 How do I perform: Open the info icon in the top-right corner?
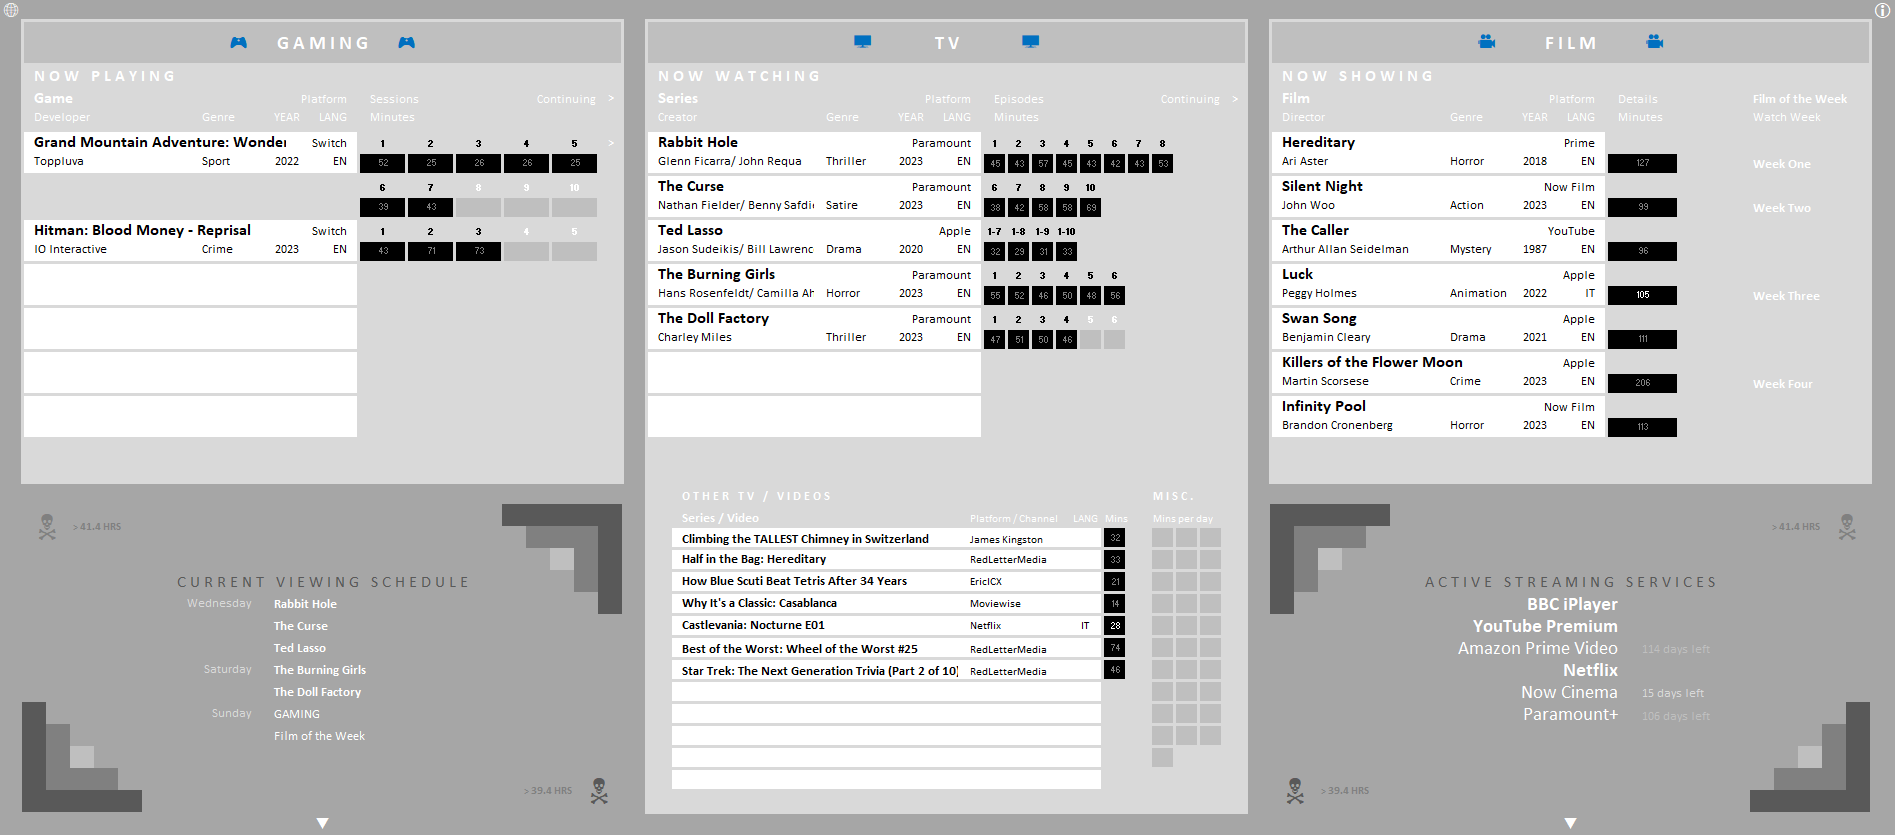(x=1882, y=10)
